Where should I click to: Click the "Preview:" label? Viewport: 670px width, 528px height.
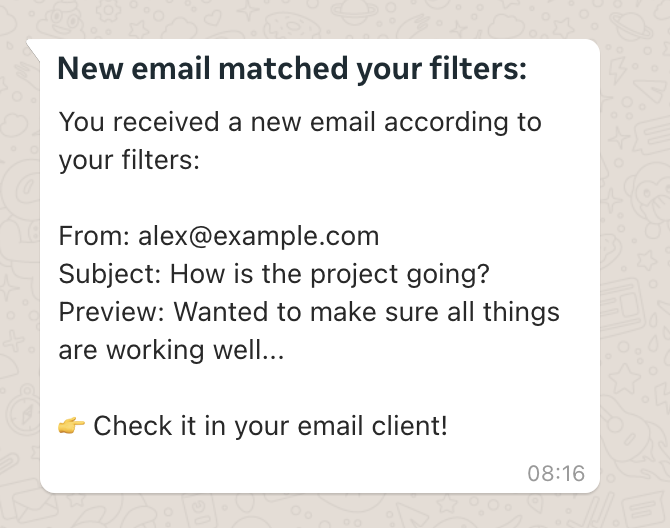pyautogui.click(x=112, y=312)
